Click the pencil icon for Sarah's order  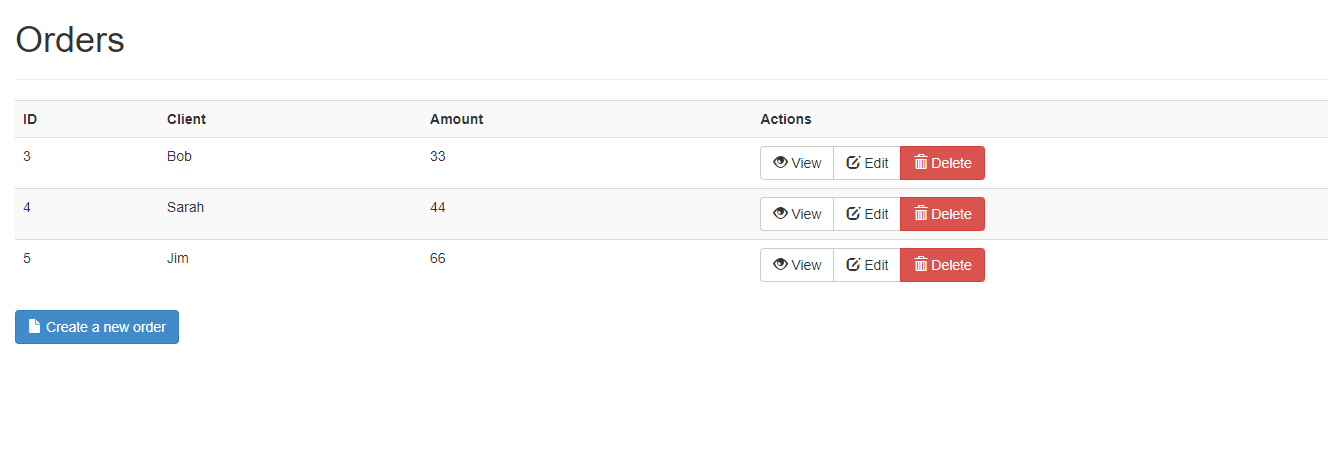coord(853,214)
